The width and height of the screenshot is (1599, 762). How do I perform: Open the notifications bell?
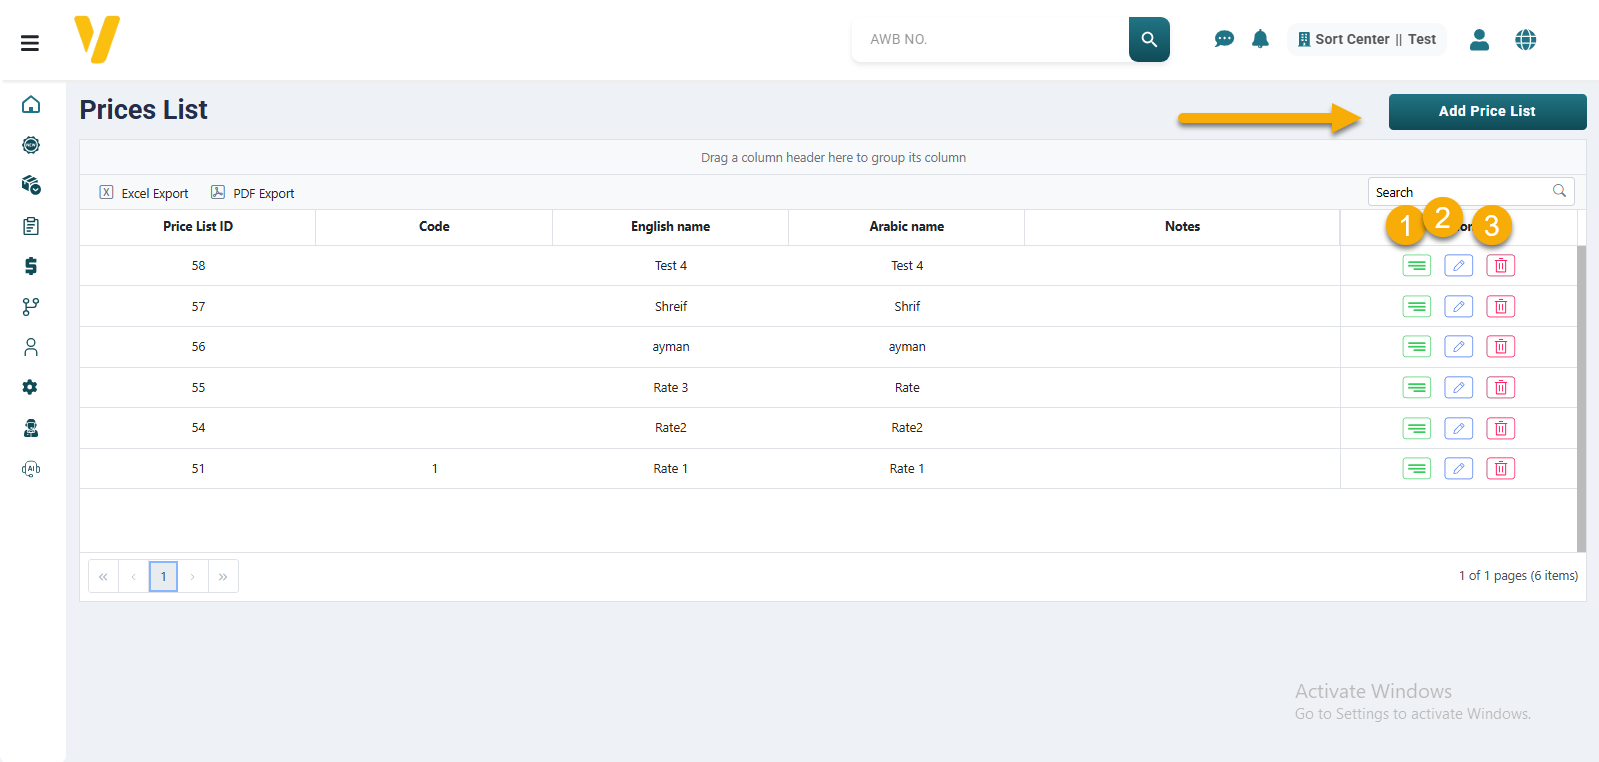click(1260, 39)
